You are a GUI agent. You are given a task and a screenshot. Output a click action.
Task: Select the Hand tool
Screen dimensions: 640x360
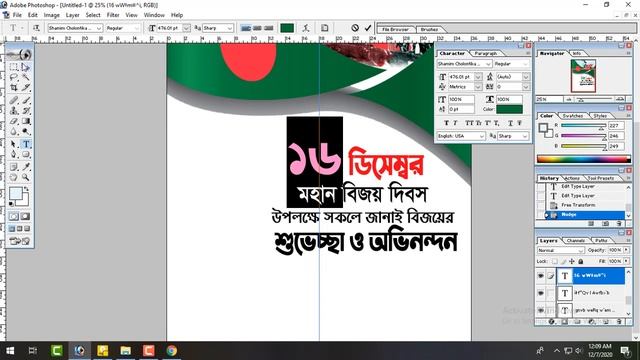click(13, 178)
